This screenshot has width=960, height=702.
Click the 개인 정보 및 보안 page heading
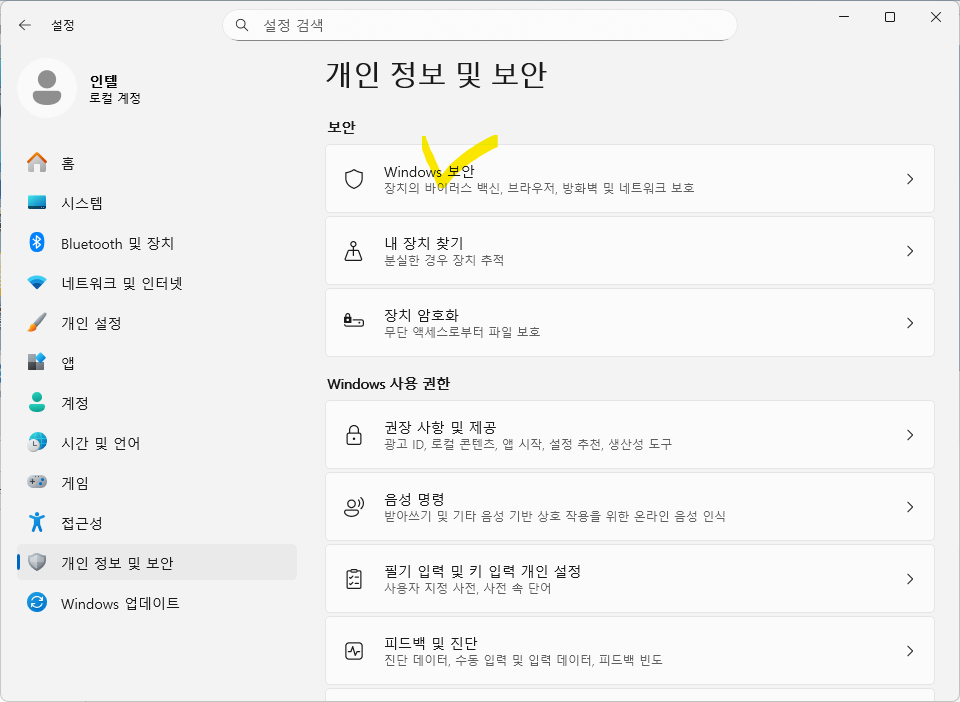(x=435, y=75)
